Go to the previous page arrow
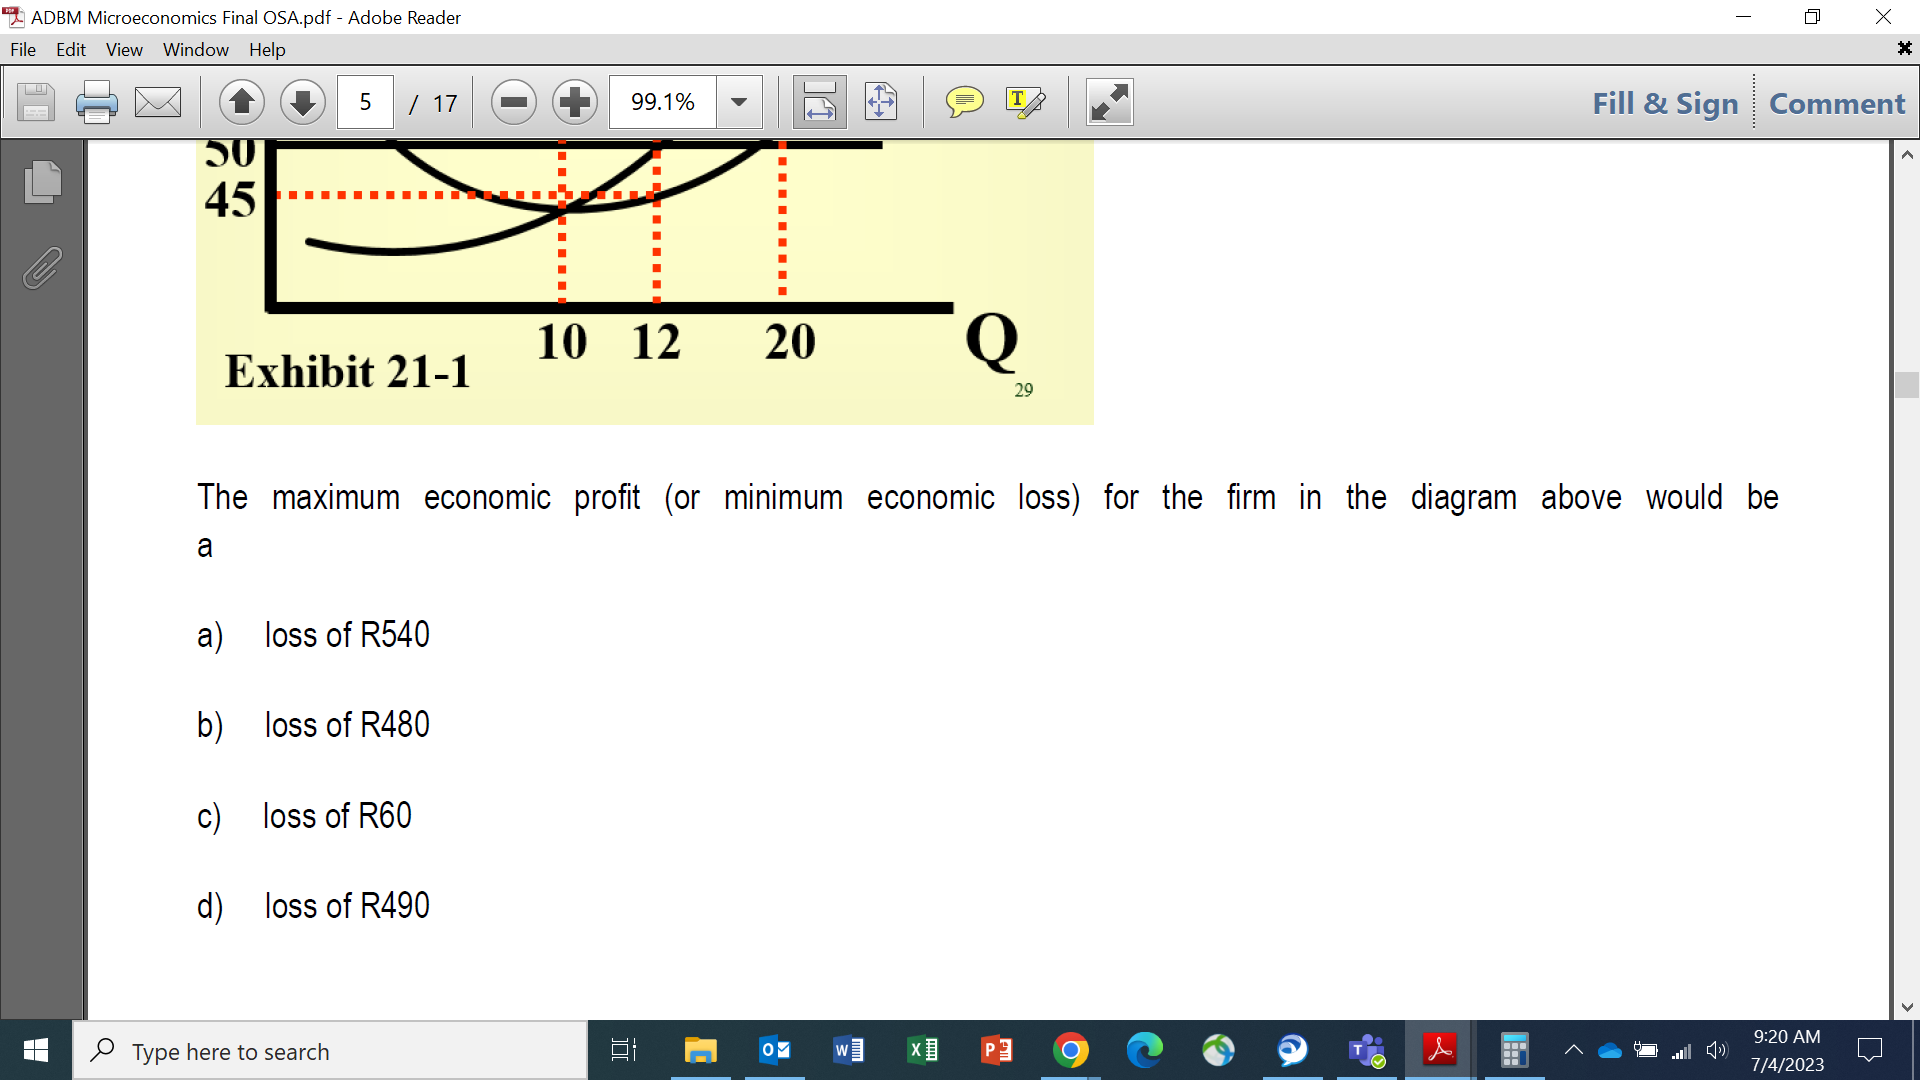The width and height of the screenshot is (1920, 1080). point(241,101)
